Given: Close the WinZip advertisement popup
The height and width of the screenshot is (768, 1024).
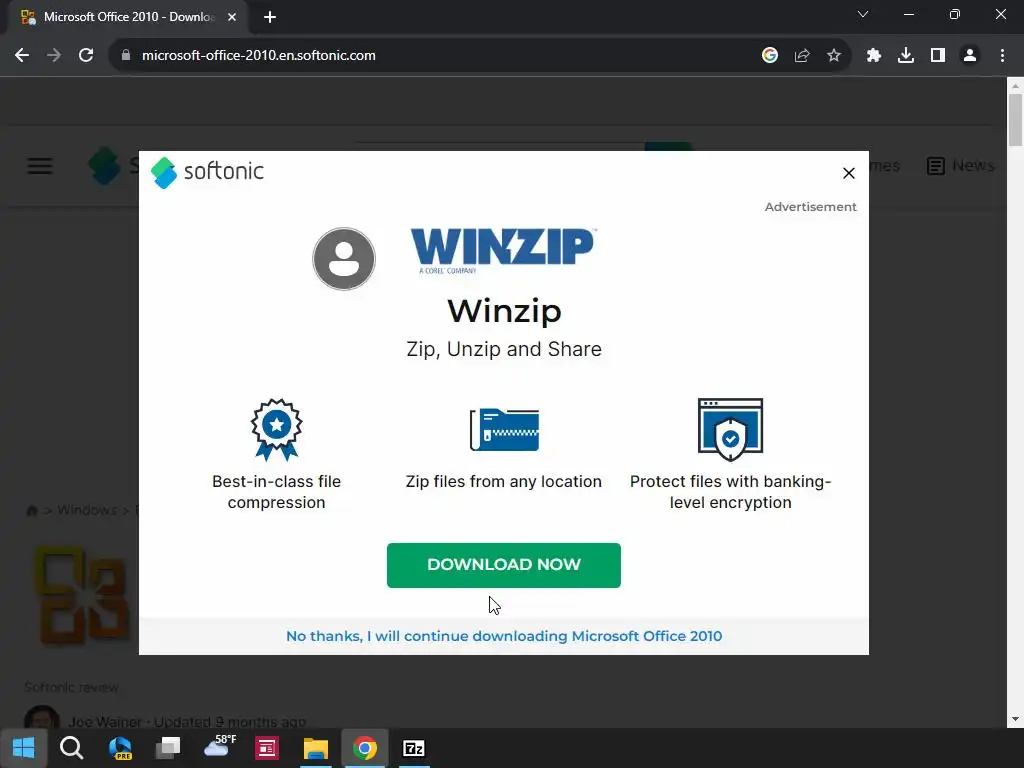Looking at the screenshot, I should 848,173.
